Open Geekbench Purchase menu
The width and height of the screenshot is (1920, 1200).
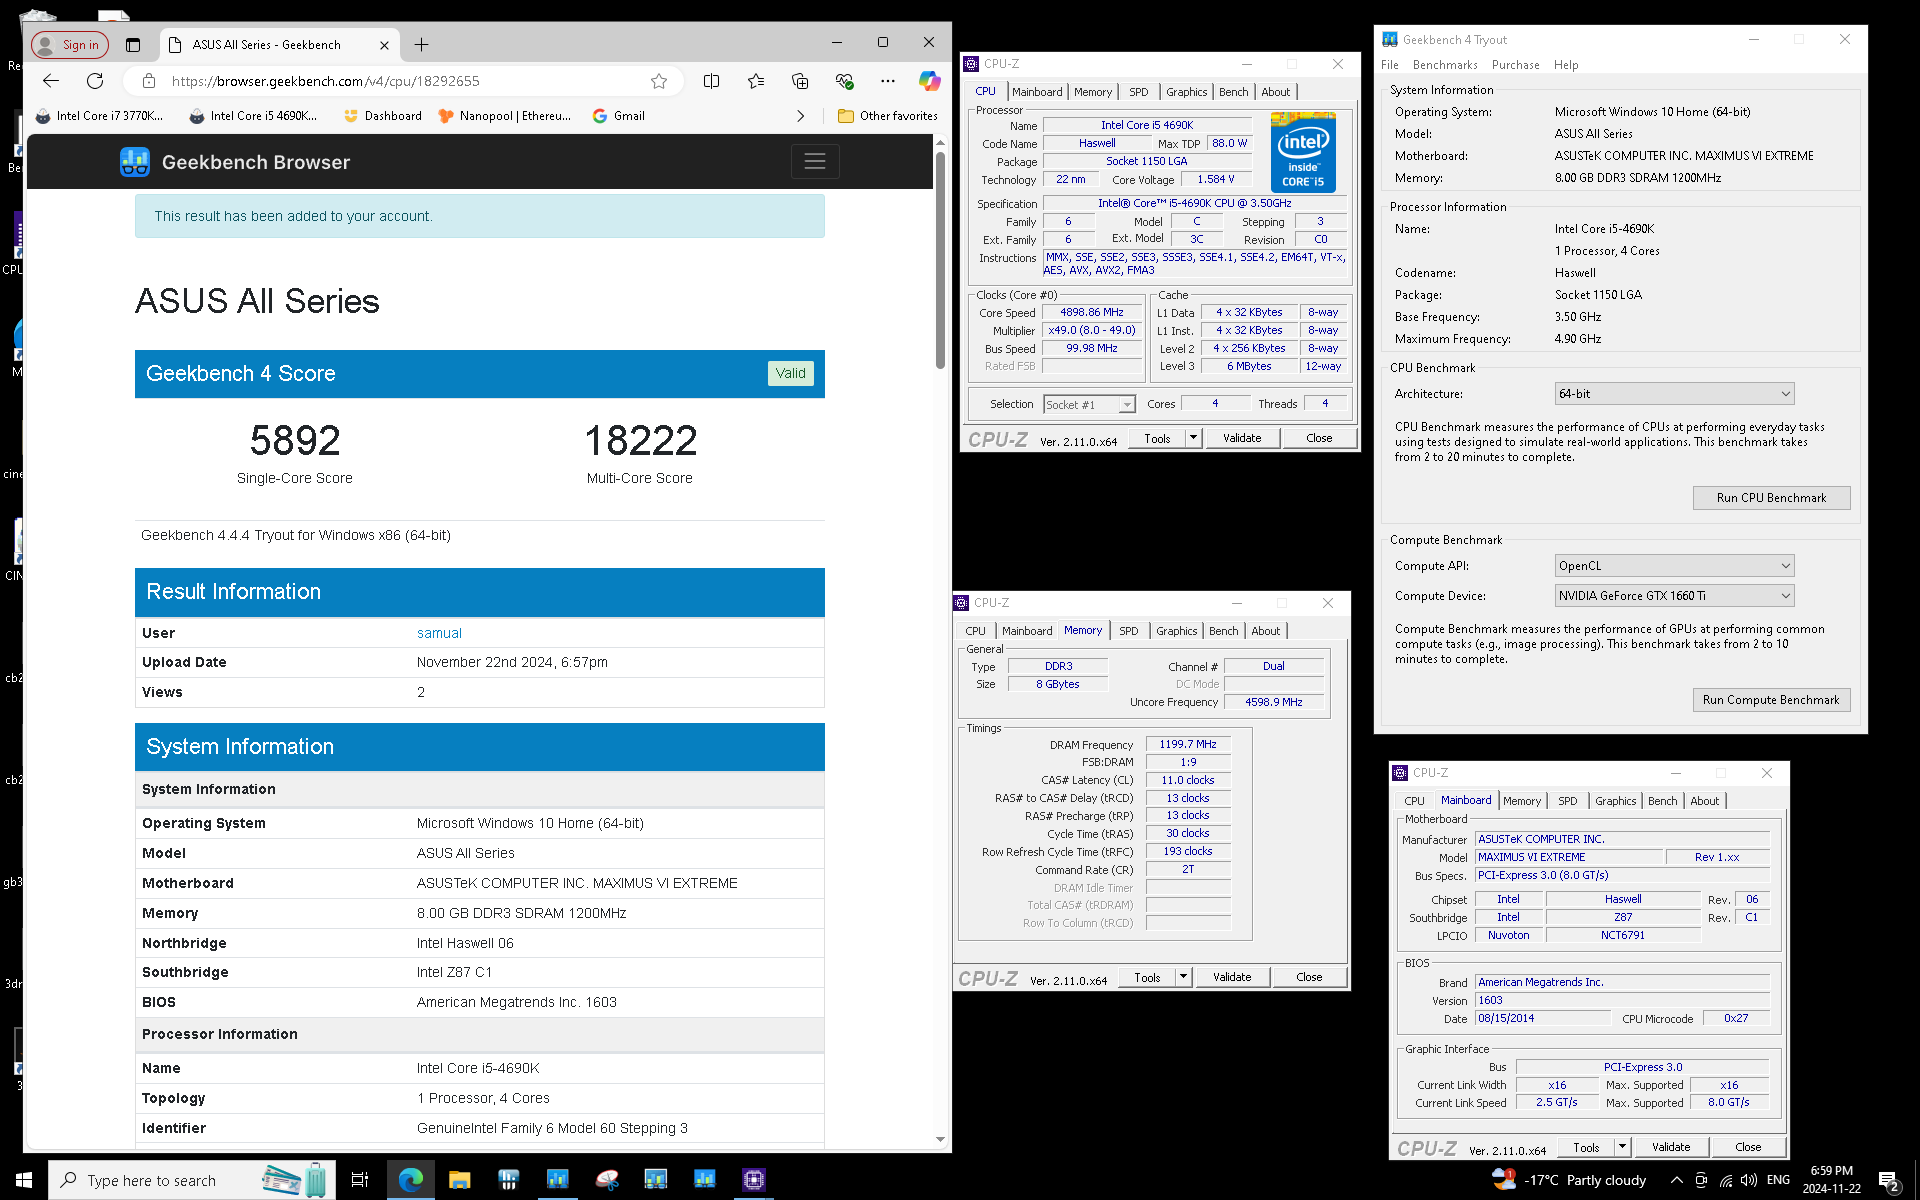pyautogui.click(x=1516, y=65)
